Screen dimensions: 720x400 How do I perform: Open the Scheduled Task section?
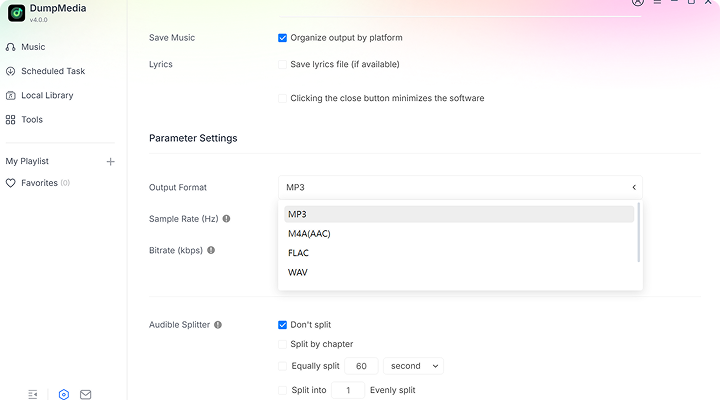pyautogui.click(x=52, y=71)
